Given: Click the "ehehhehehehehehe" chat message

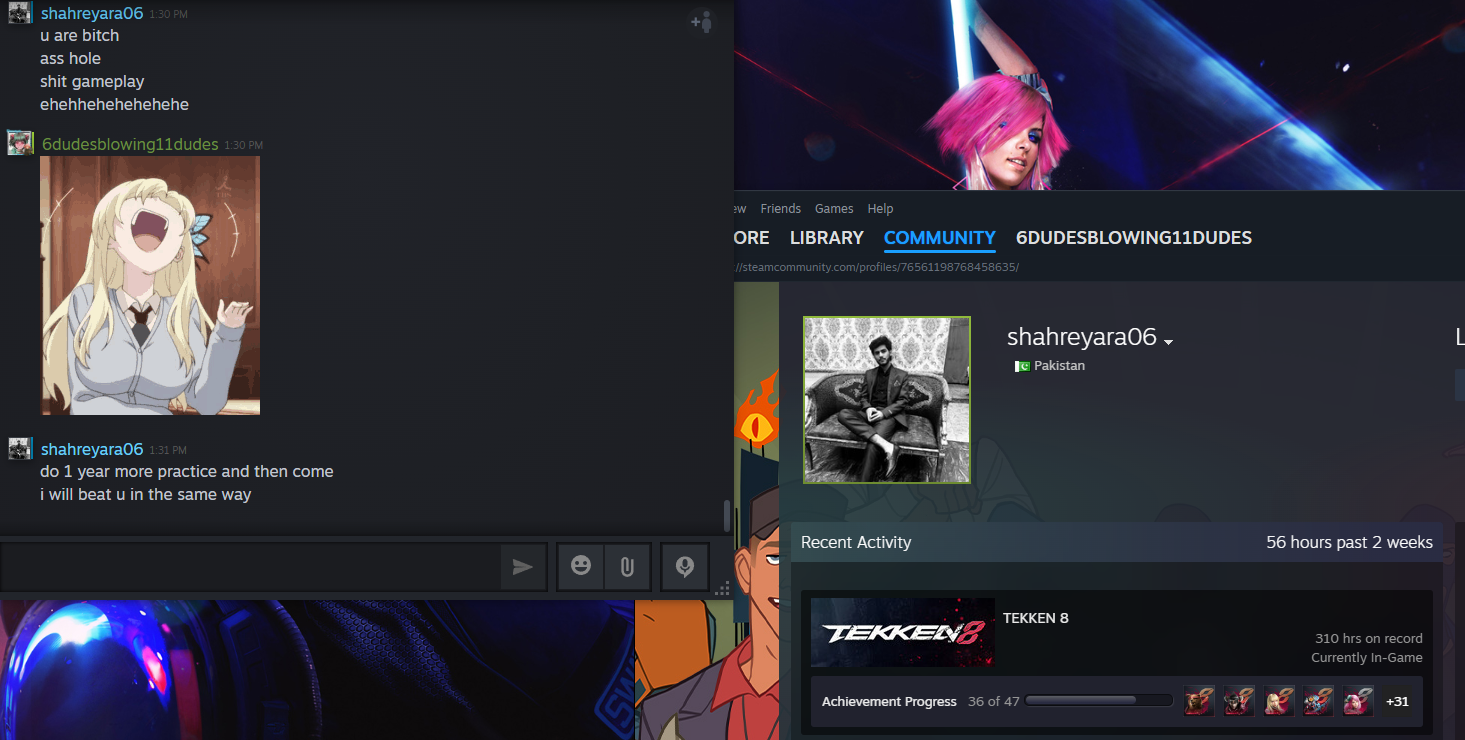Looking at the screenshot, I should 114,105.
